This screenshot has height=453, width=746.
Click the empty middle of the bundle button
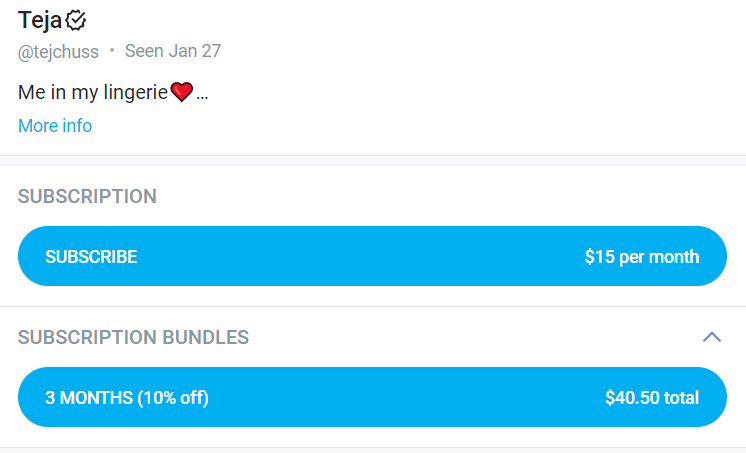400,398
